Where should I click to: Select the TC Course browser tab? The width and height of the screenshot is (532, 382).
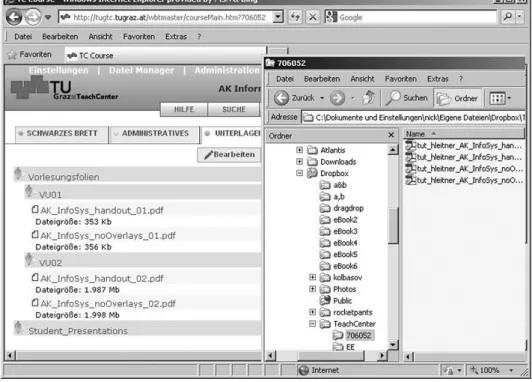click(165, 55)
